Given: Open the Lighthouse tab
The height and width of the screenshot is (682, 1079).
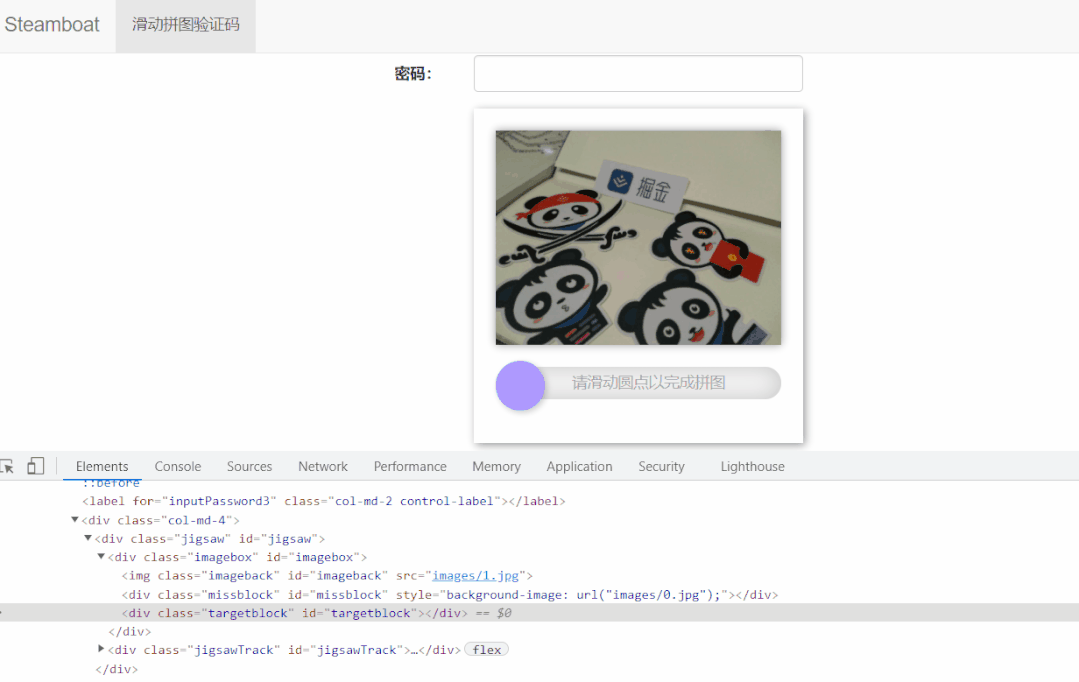Looking at the screenshot, I should tap(752, 467).
